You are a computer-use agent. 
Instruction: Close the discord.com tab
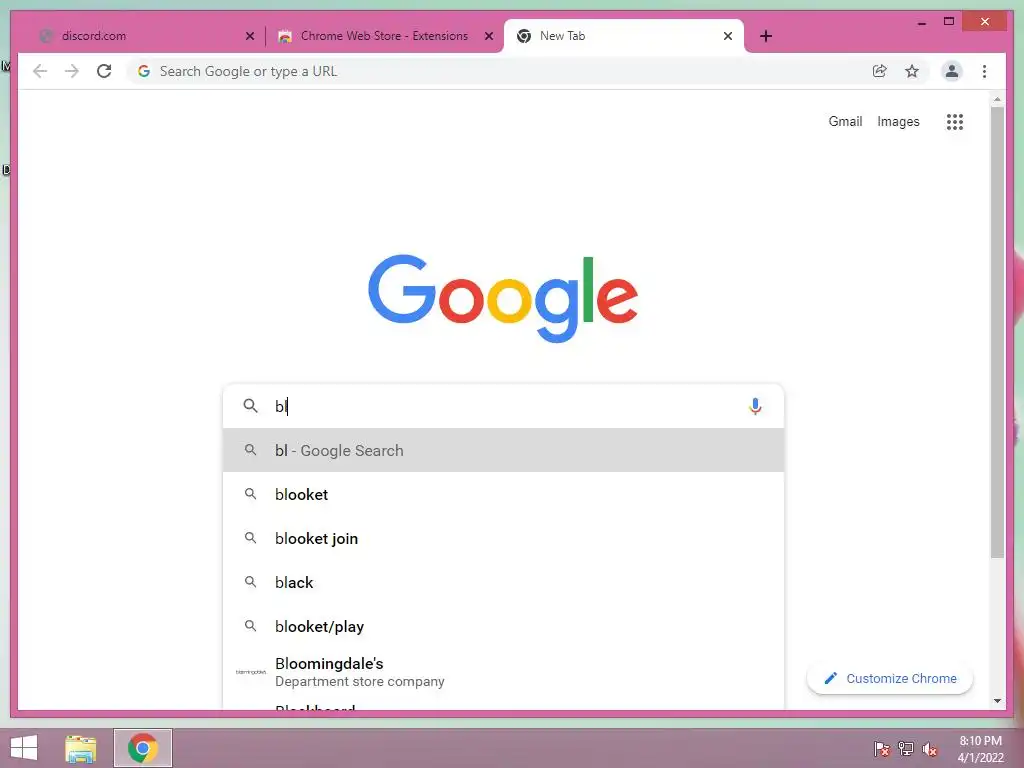coord(249,36)
